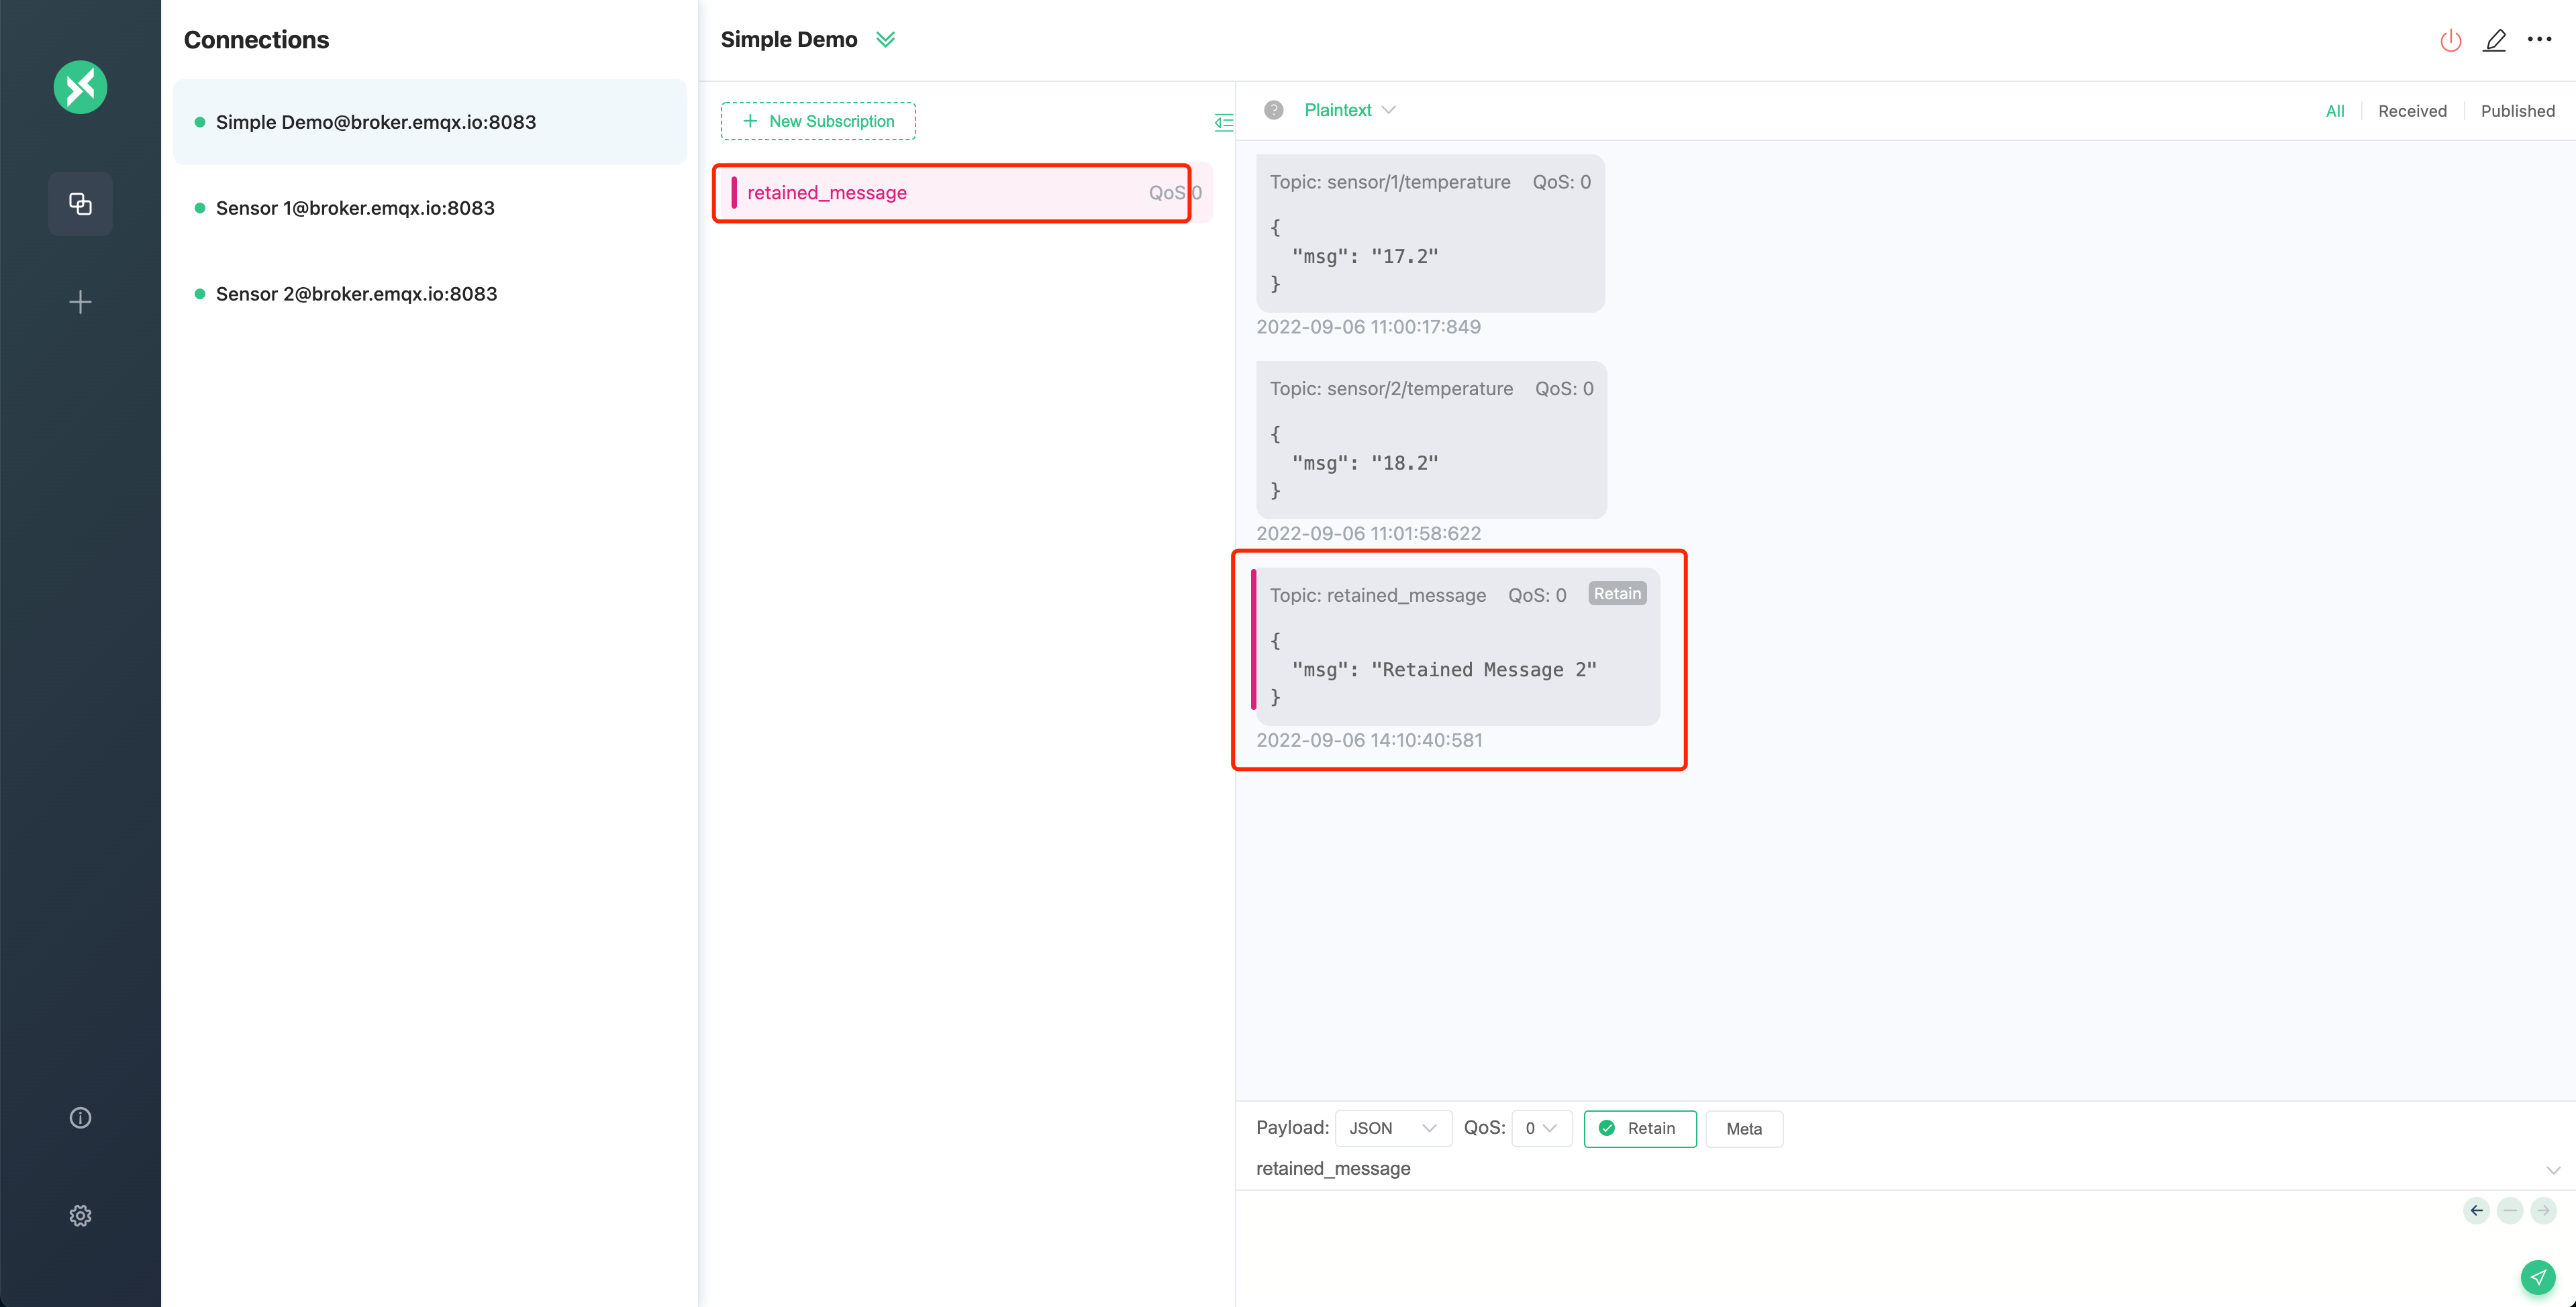Open the Connections page sidebar icon

coord(80,204)
